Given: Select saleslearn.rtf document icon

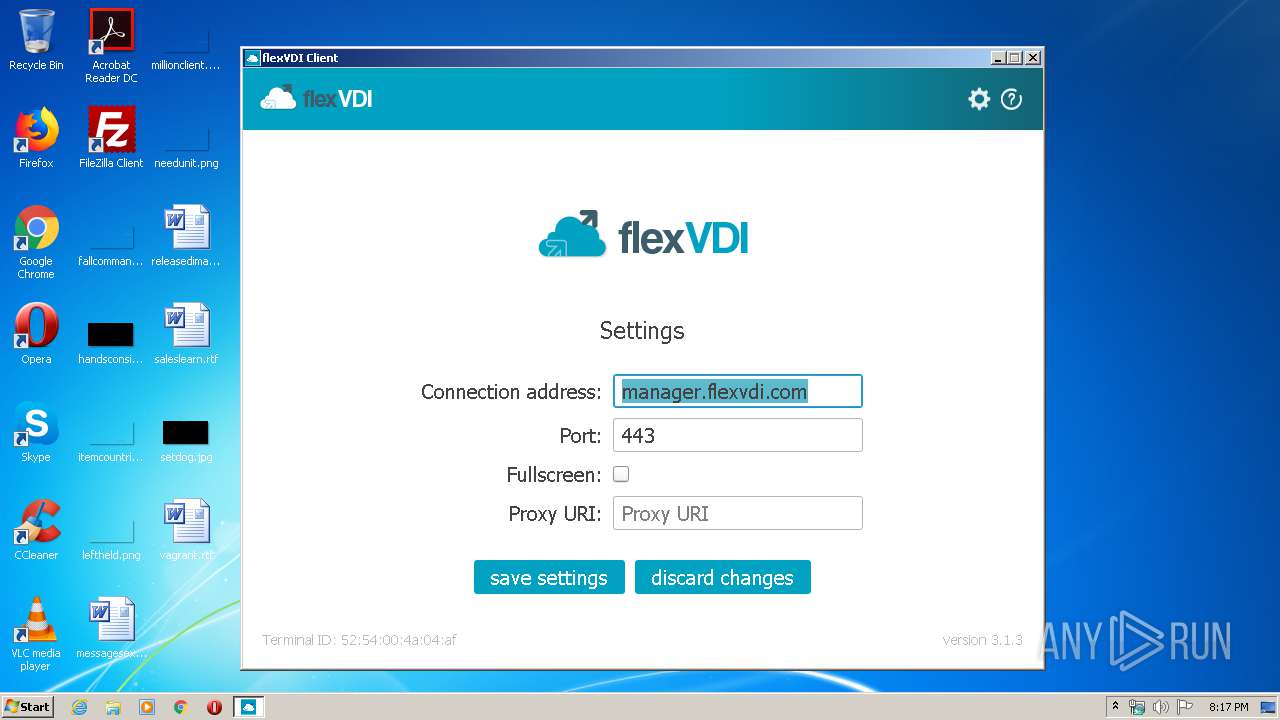Looking at the screenshot, I should (x=186, y=334).
